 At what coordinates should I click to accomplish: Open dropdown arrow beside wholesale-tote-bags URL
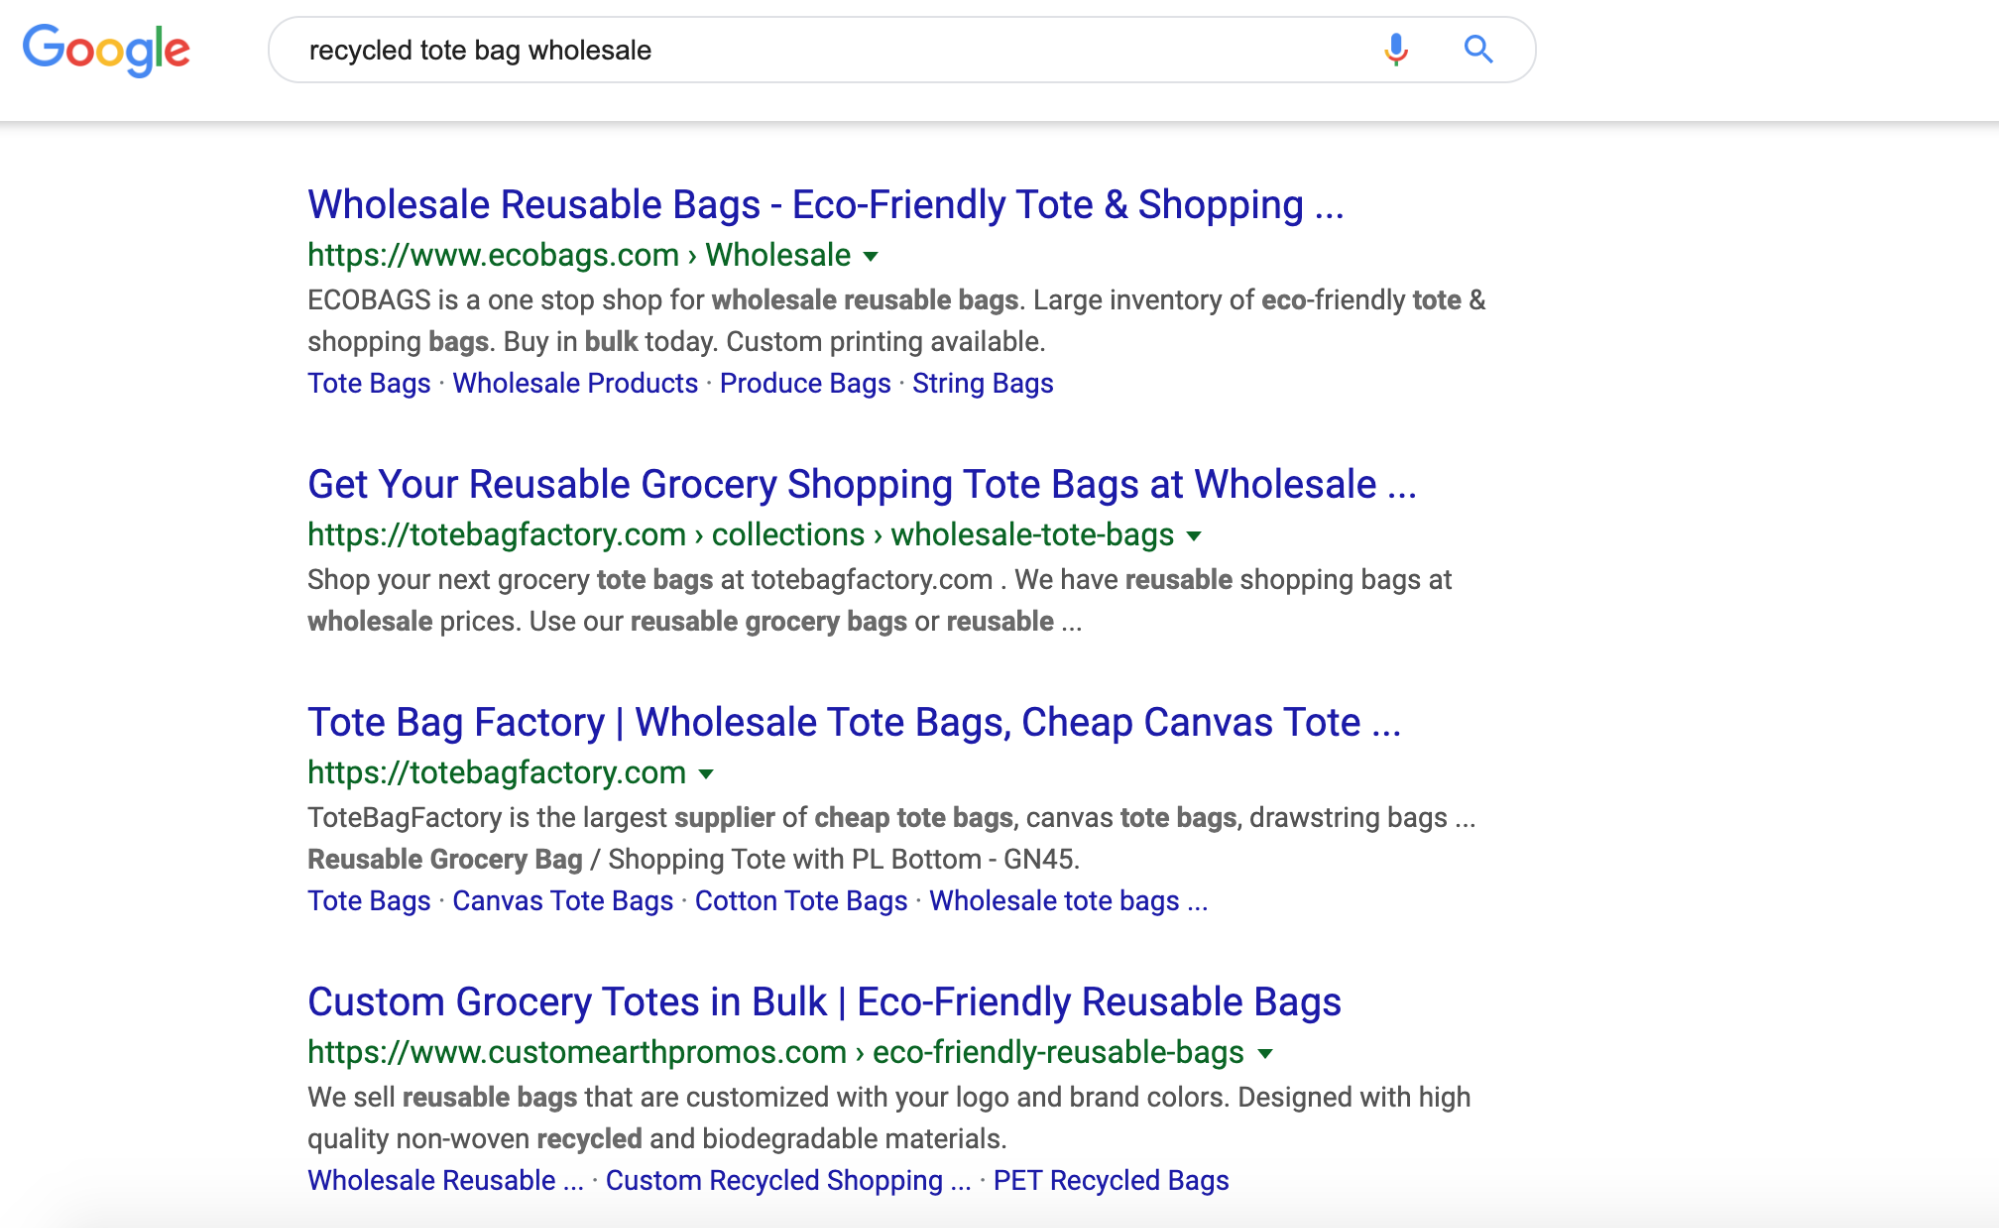click(x=1194, y=537)
